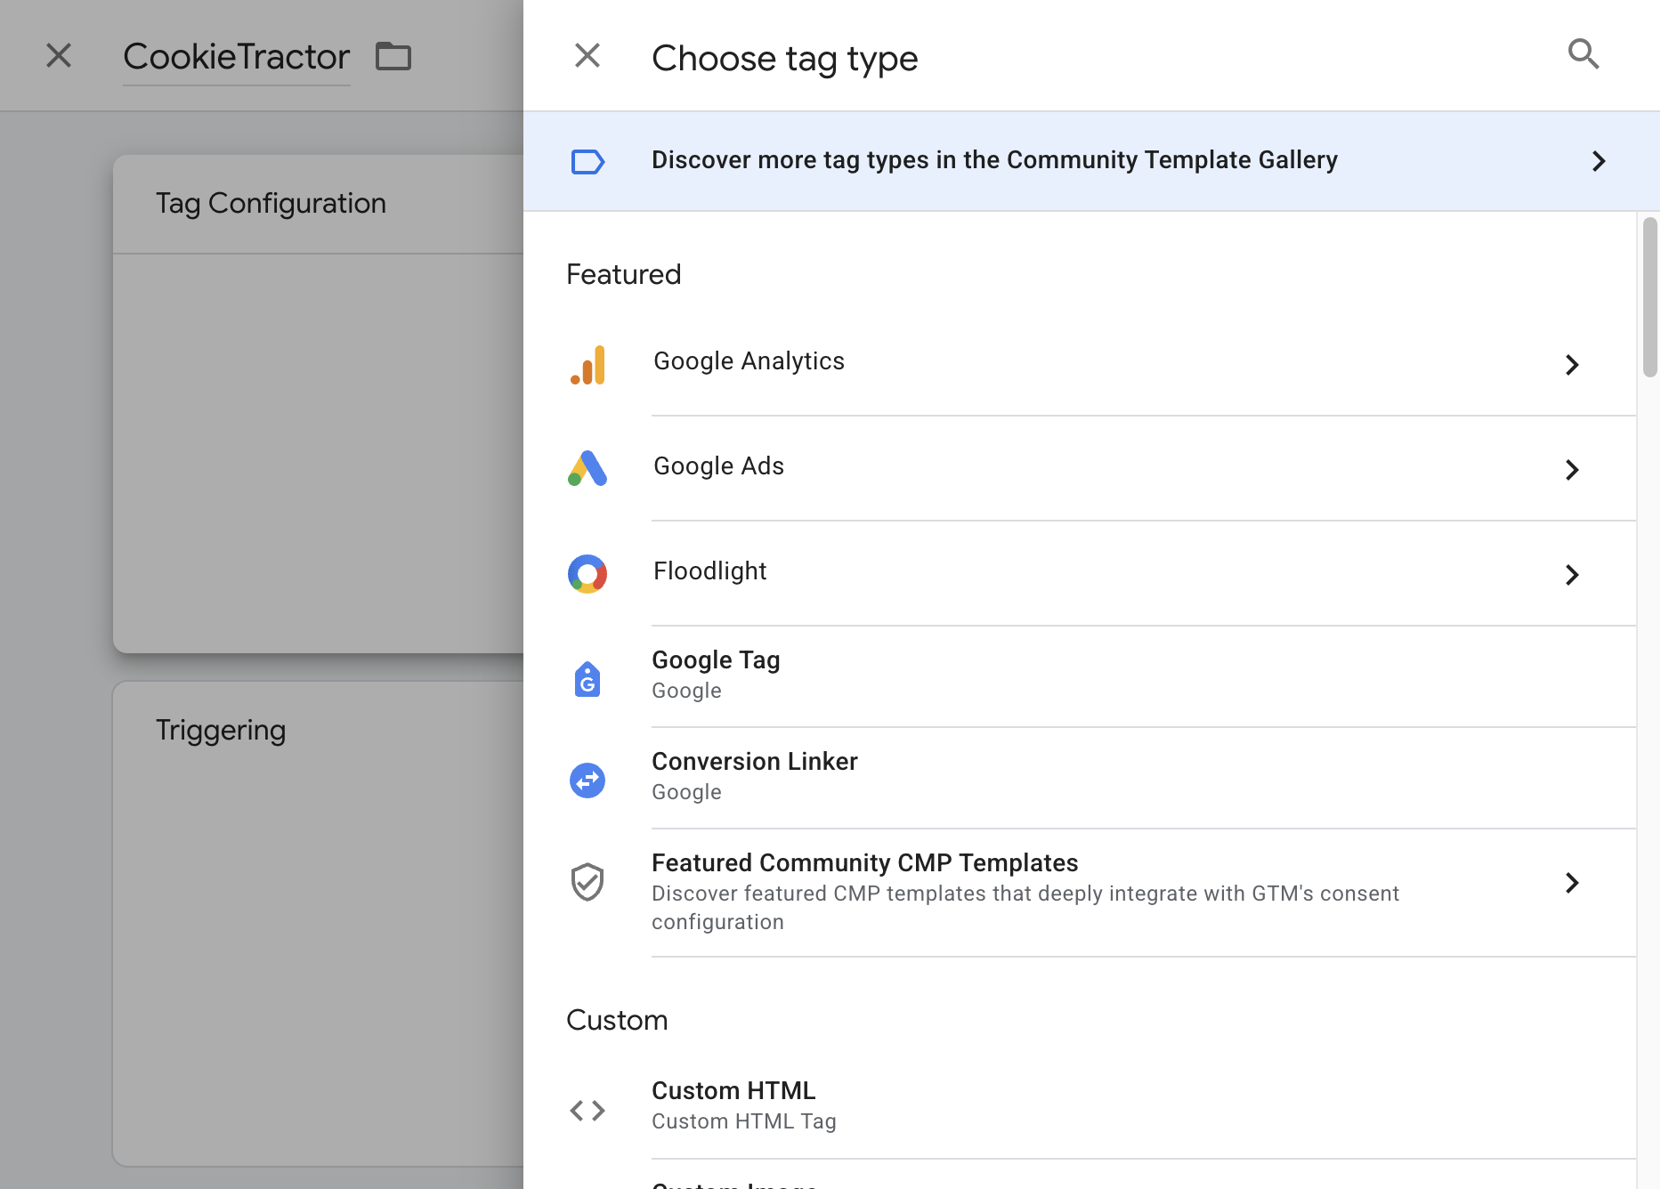Image resolution: width=1660 pixels, height=1189 pixels.
Task: Expand Floodlight tag options chevron
Action: point(1572,575)
